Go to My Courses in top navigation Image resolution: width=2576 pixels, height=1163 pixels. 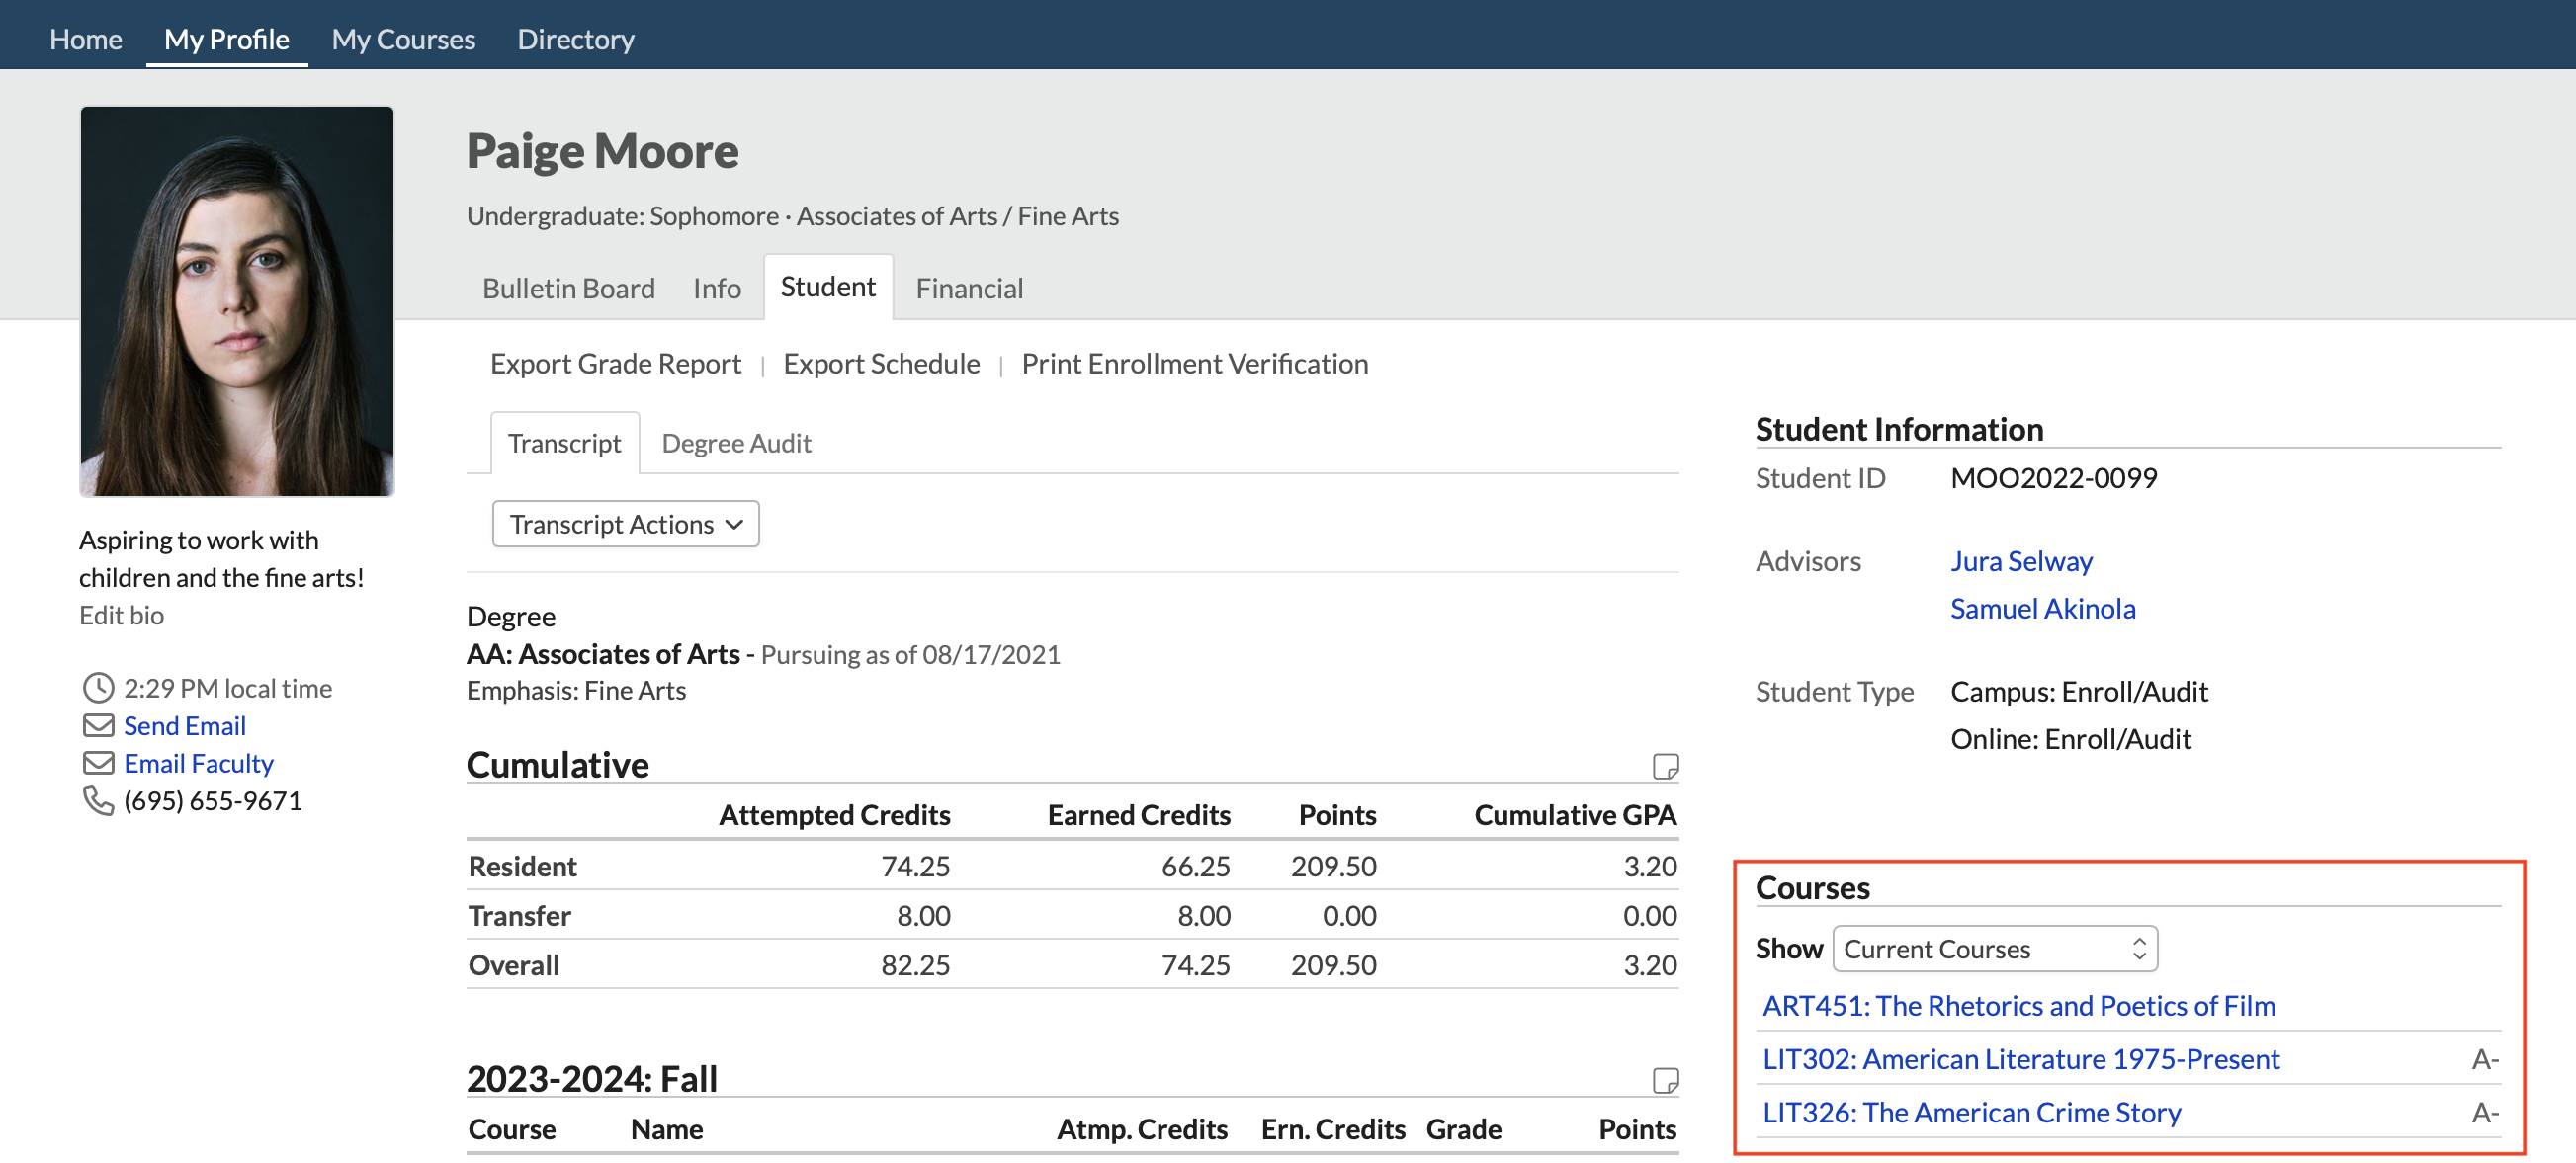(x=403, y=39)
